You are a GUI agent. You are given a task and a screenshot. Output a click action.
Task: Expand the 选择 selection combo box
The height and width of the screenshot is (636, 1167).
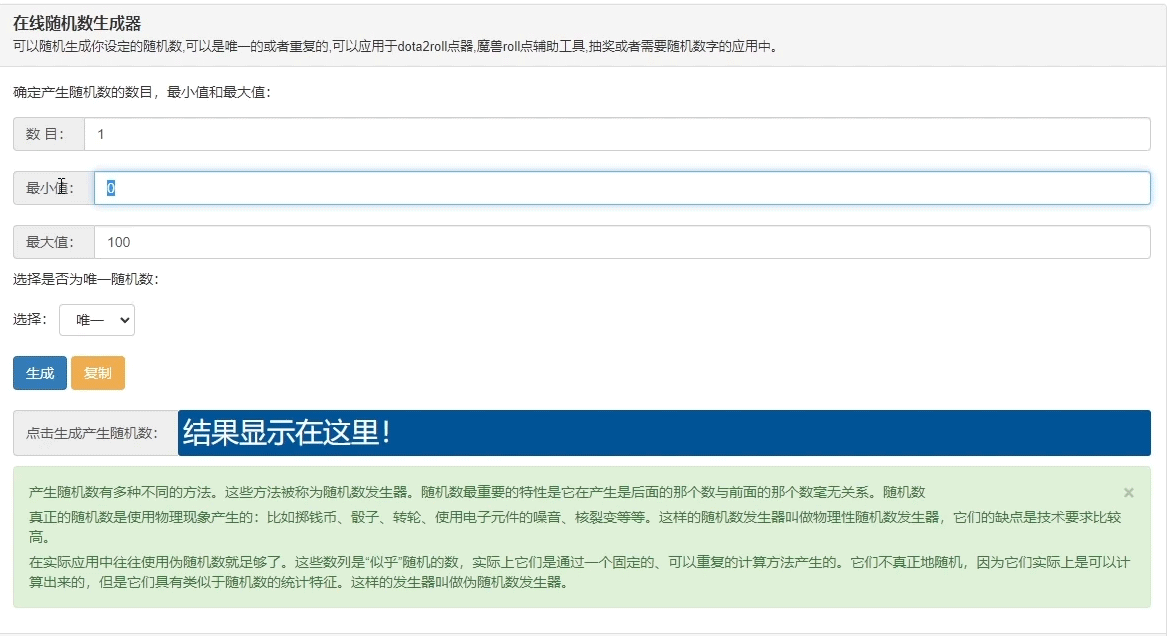(x=97, y=319)
